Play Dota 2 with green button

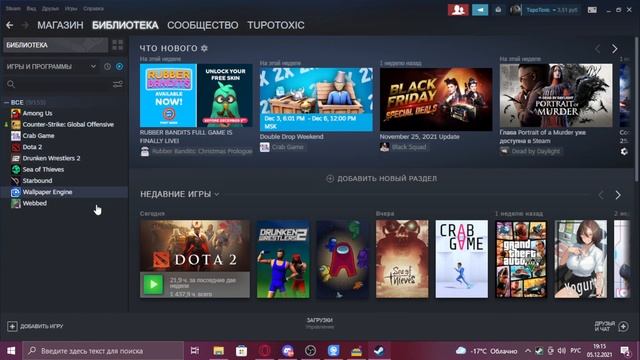153,284
